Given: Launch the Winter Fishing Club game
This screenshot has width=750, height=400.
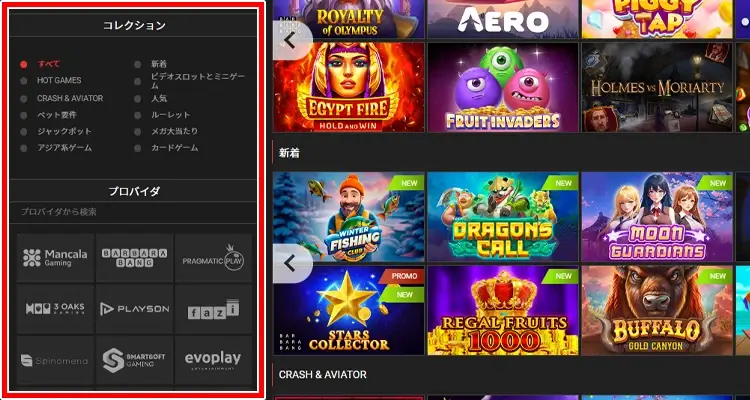Looking at the screenshot, I should pyautogui.click(x=348, y=217).
